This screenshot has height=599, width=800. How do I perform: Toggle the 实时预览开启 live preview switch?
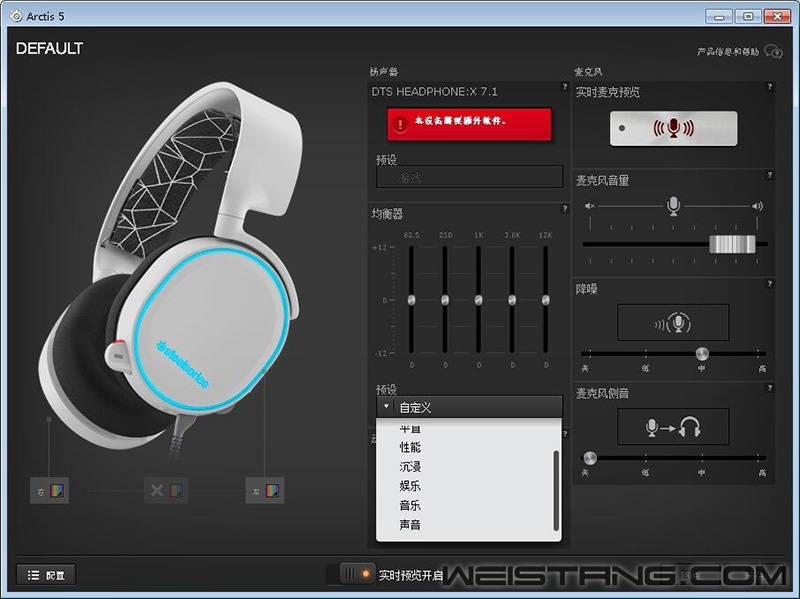(x=358, y=575)
